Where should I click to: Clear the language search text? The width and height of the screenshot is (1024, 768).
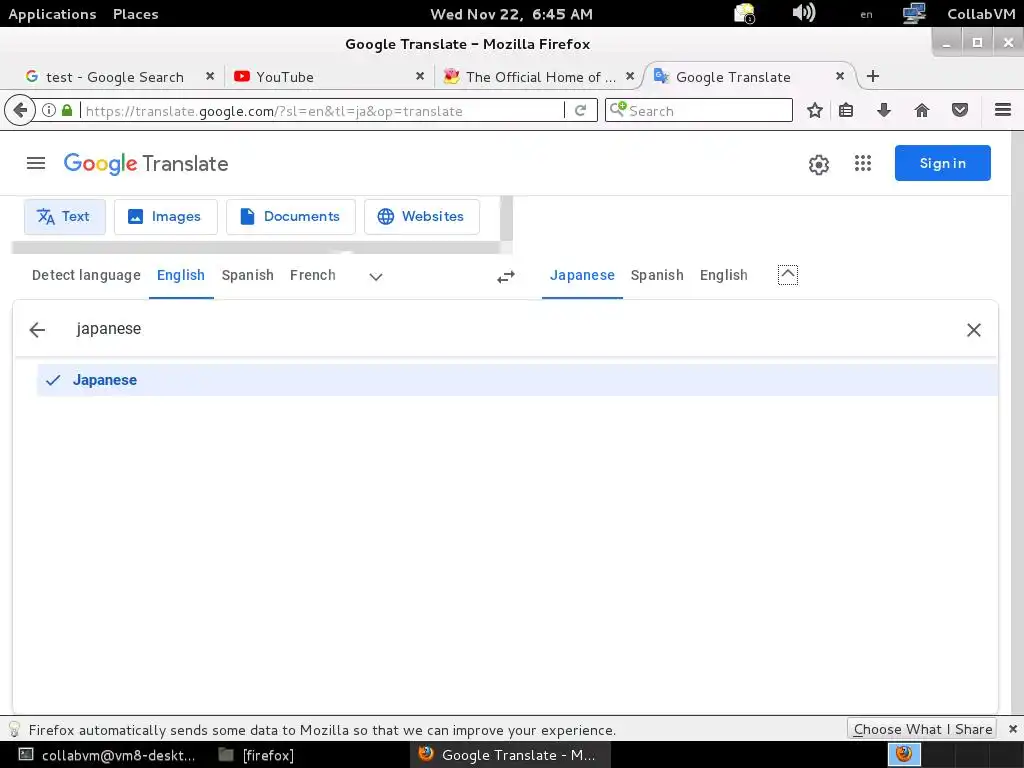pyautogui.click(x=973, y=330)
